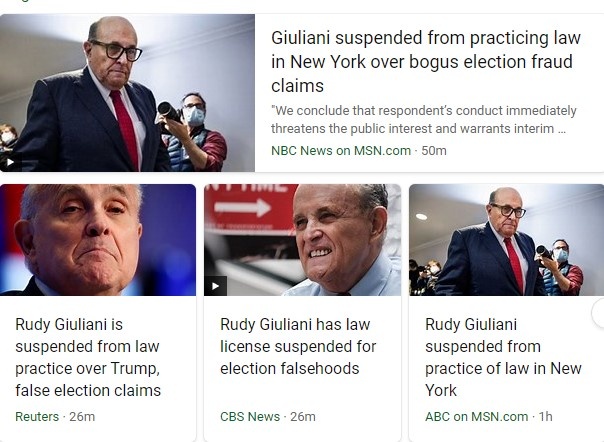This screenshot has height=442, width=604.
Task: Open the headline 'law license suspended for election falsehoods'
Action: 298,346
